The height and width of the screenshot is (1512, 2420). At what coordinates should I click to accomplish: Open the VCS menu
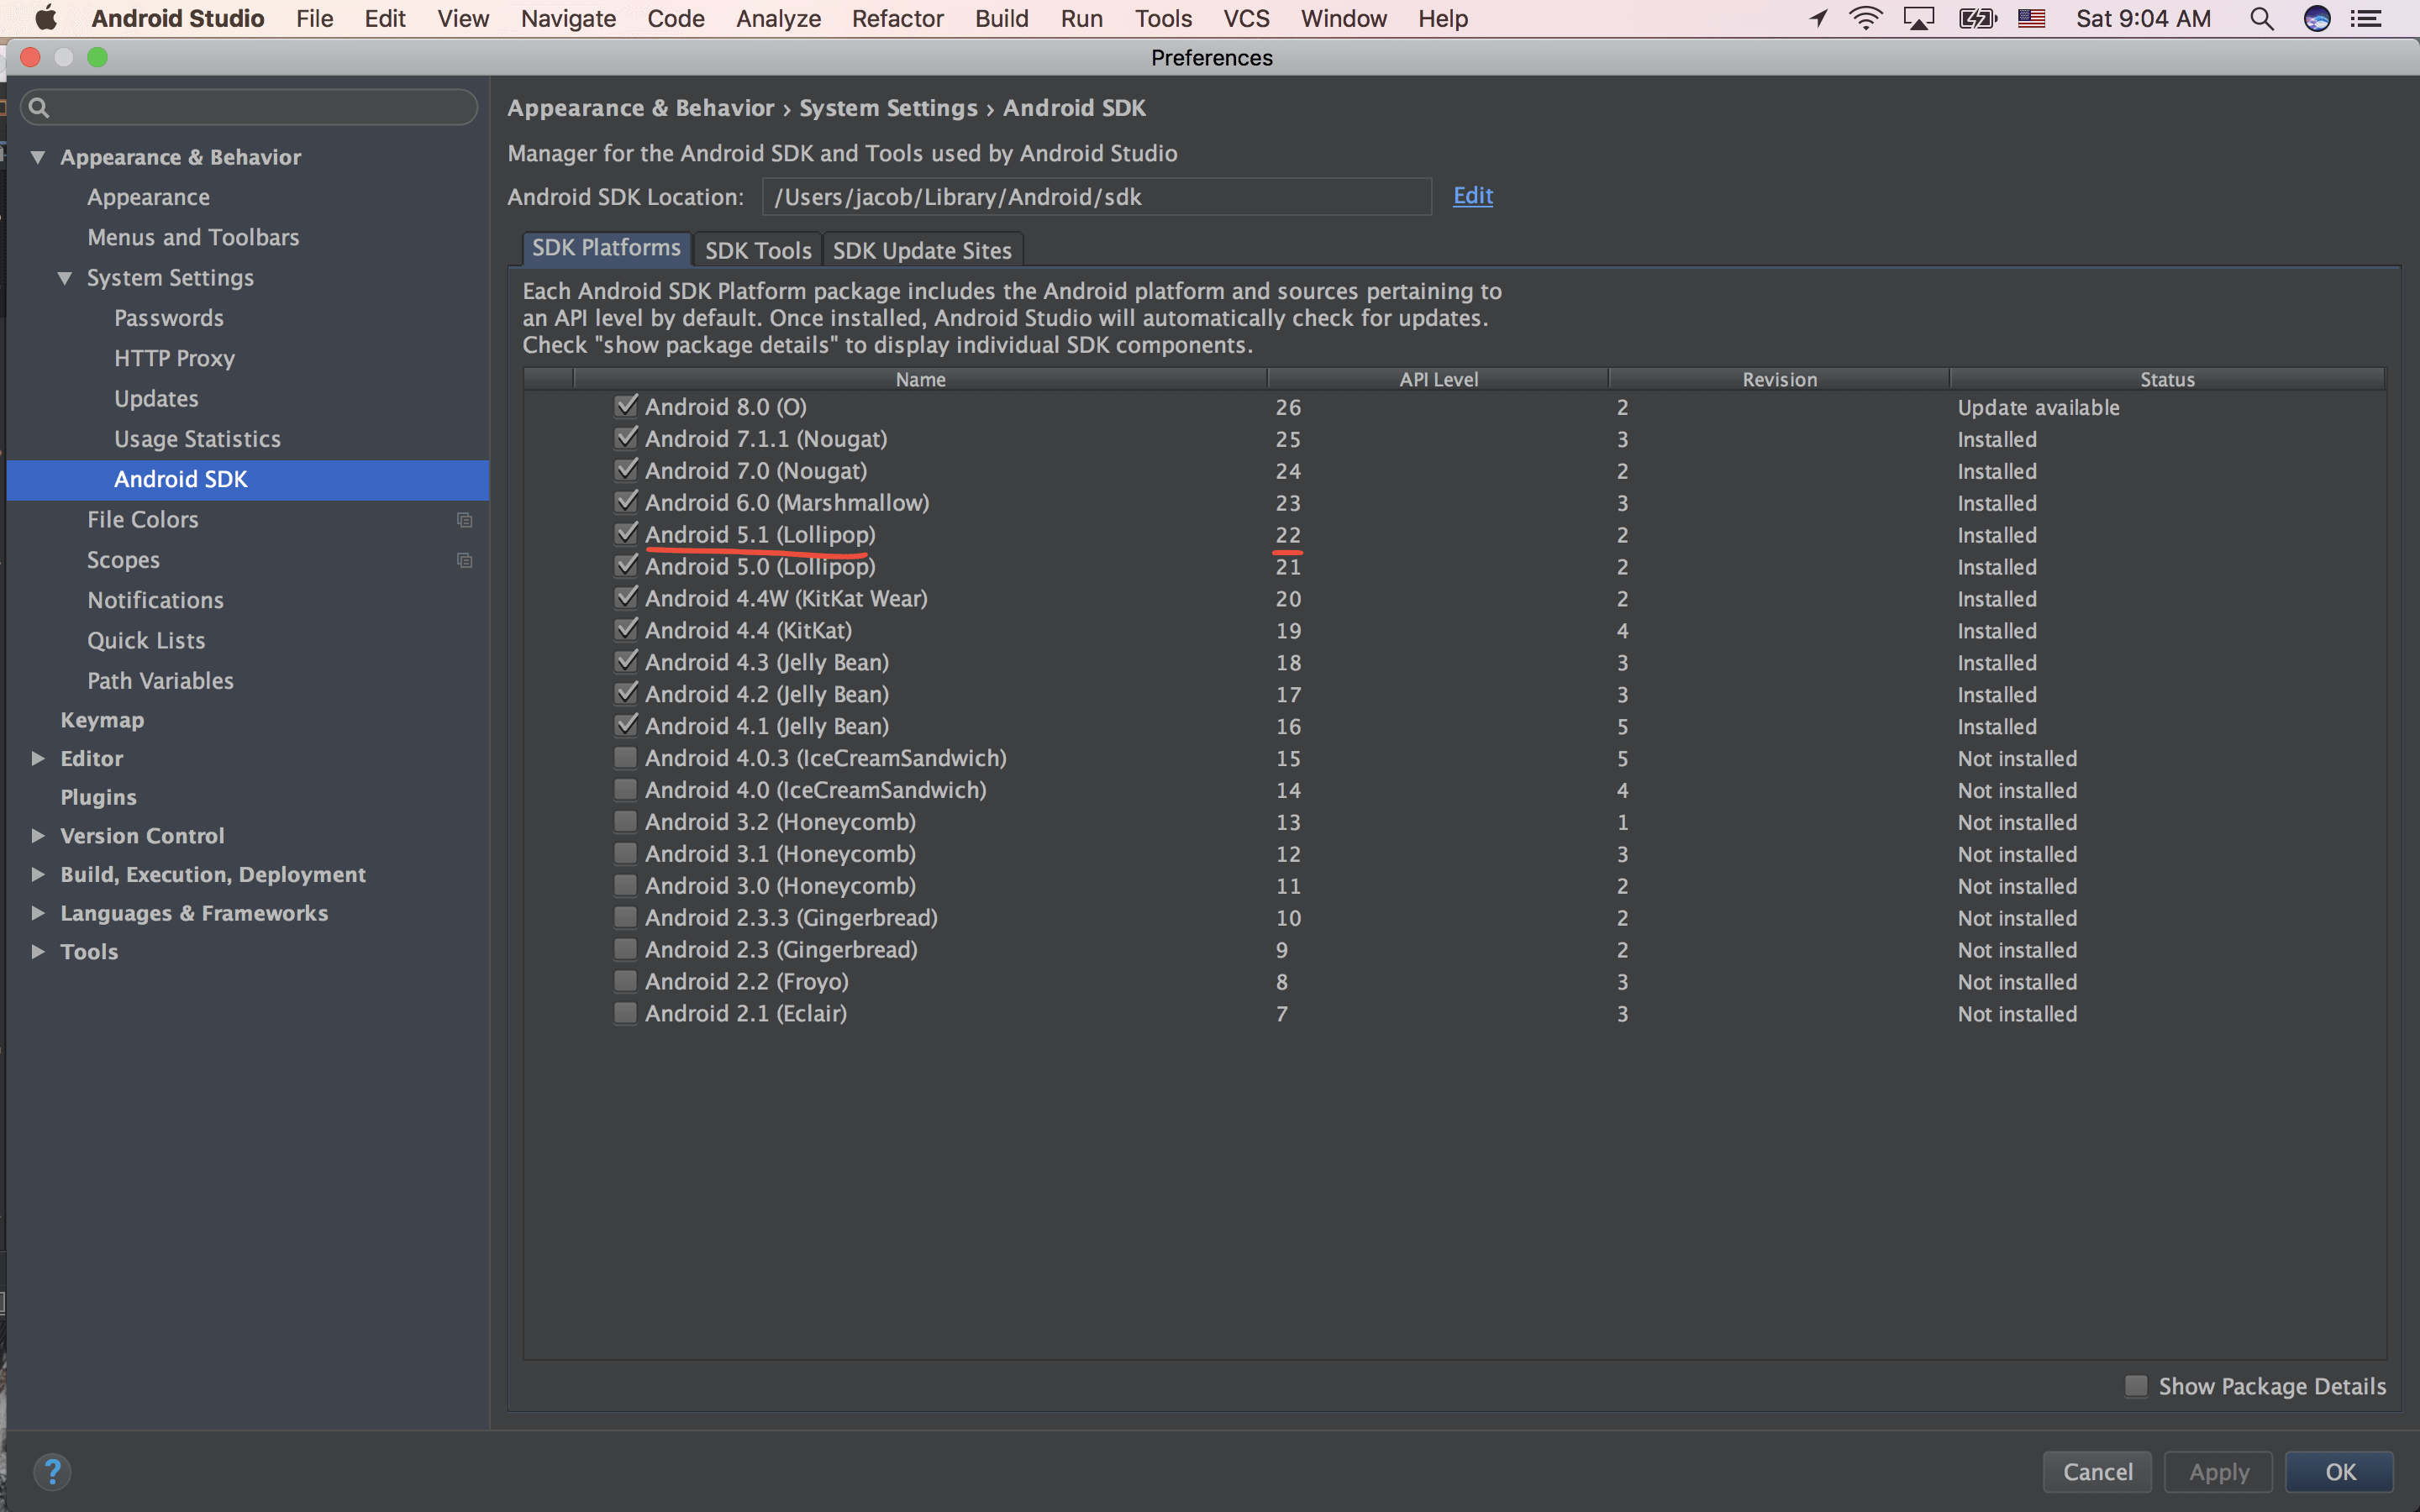pos(1246,18)
